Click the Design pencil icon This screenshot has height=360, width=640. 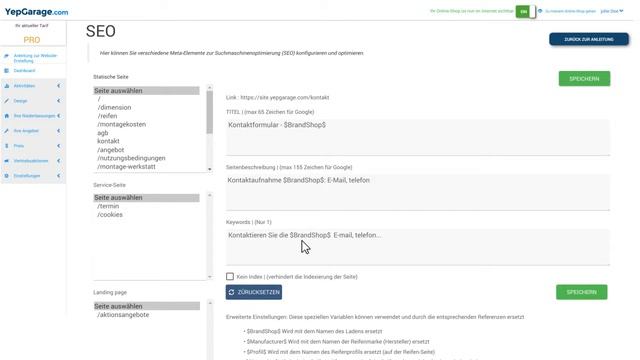[x=7, y=101]
